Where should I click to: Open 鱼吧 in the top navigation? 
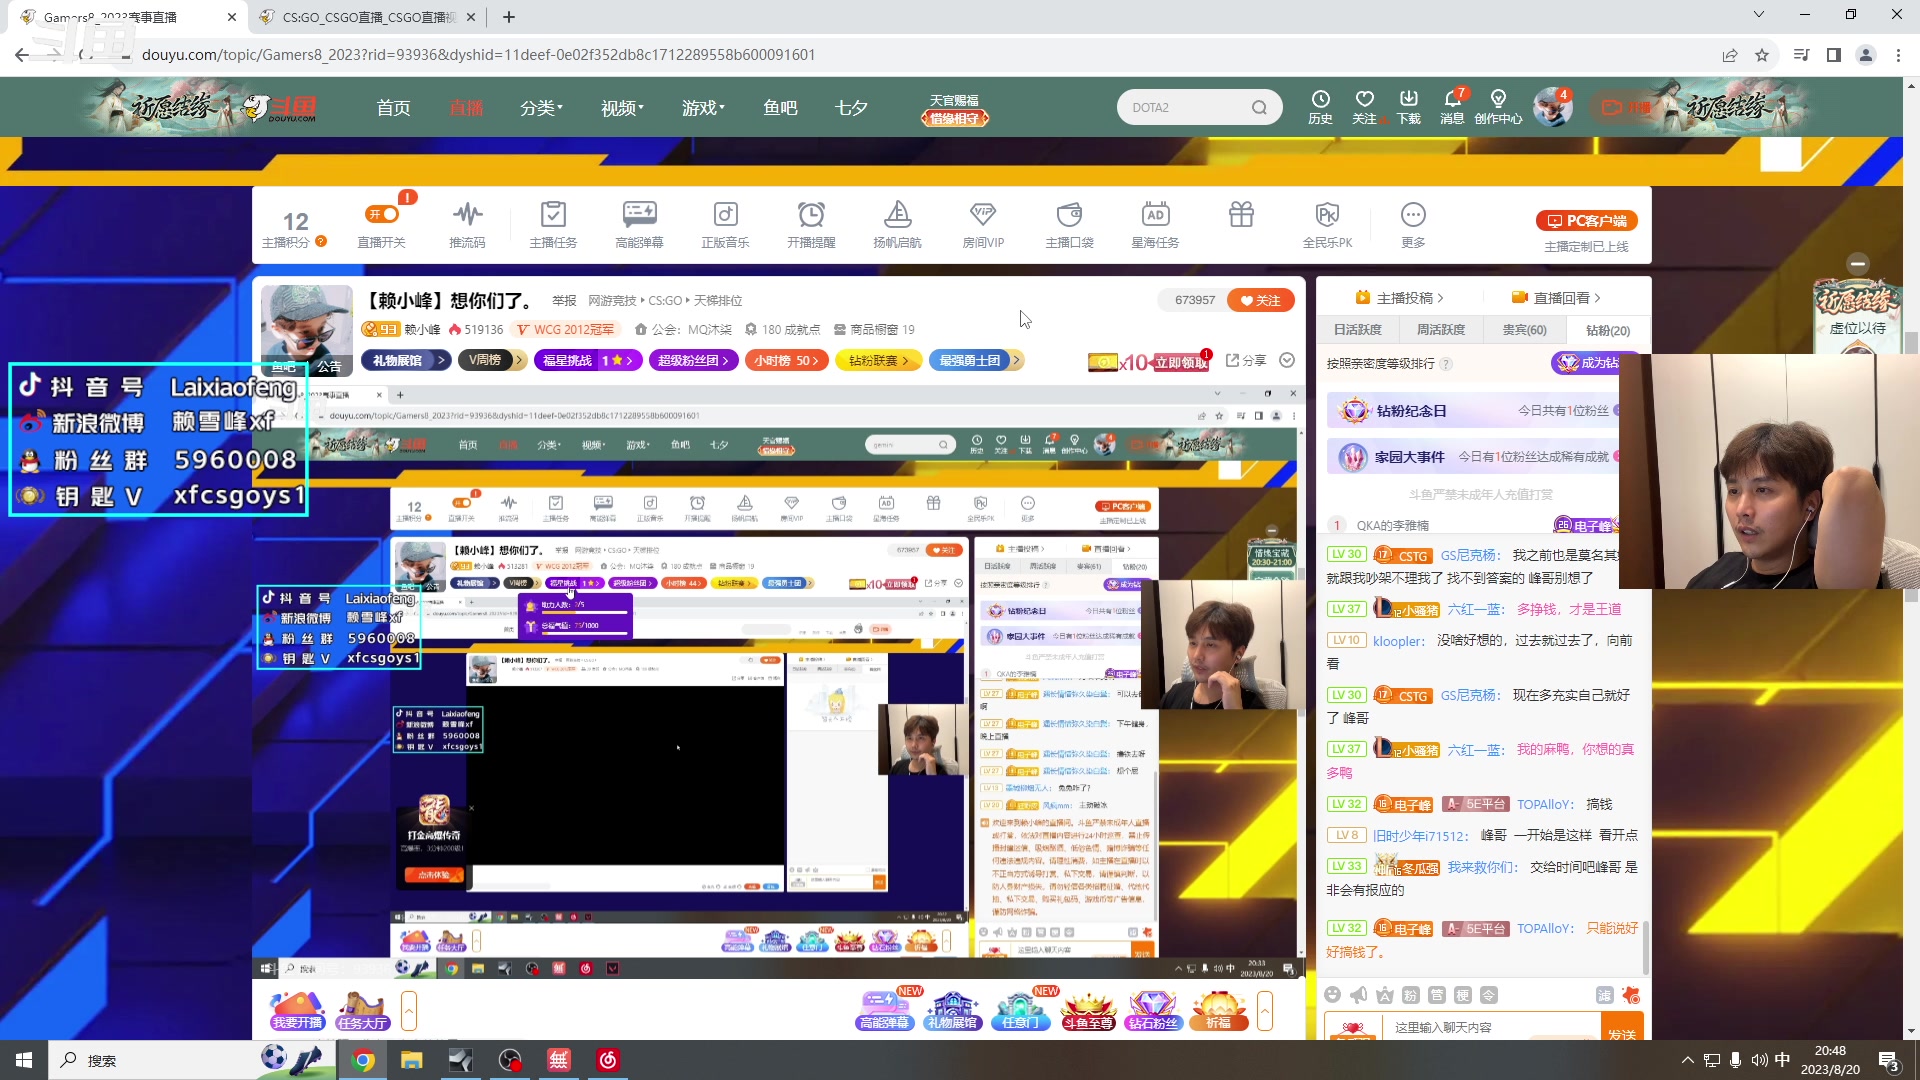point(780,107)
